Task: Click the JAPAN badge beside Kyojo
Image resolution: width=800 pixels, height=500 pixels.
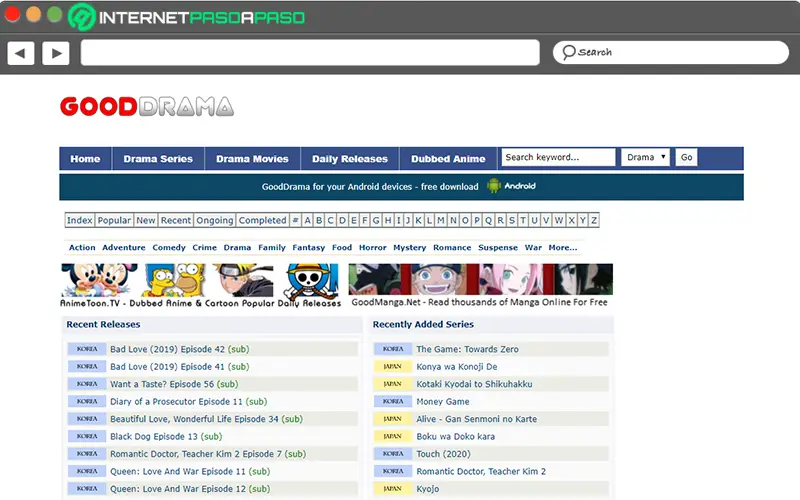Action: 392,489
